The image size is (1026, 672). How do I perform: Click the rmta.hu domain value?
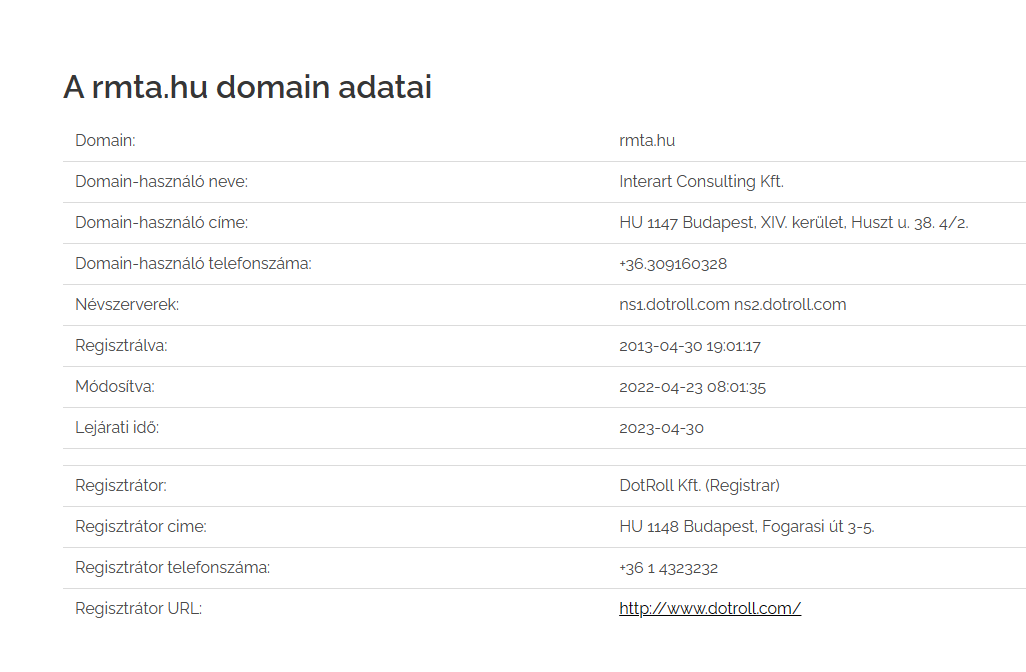coord(647,141)
